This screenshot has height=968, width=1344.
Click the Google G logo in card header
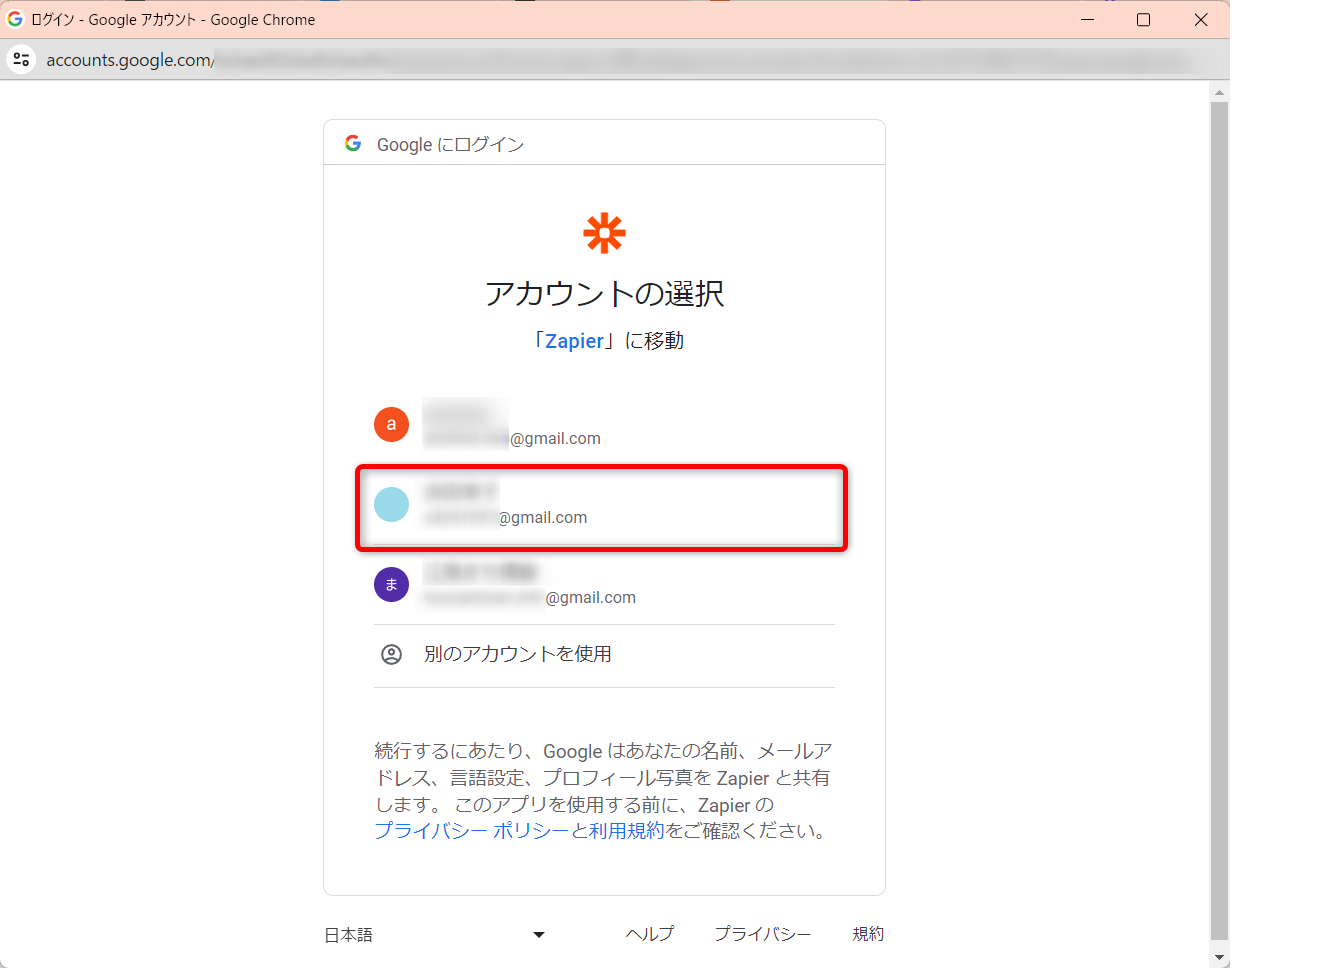[x=353, y=144]
